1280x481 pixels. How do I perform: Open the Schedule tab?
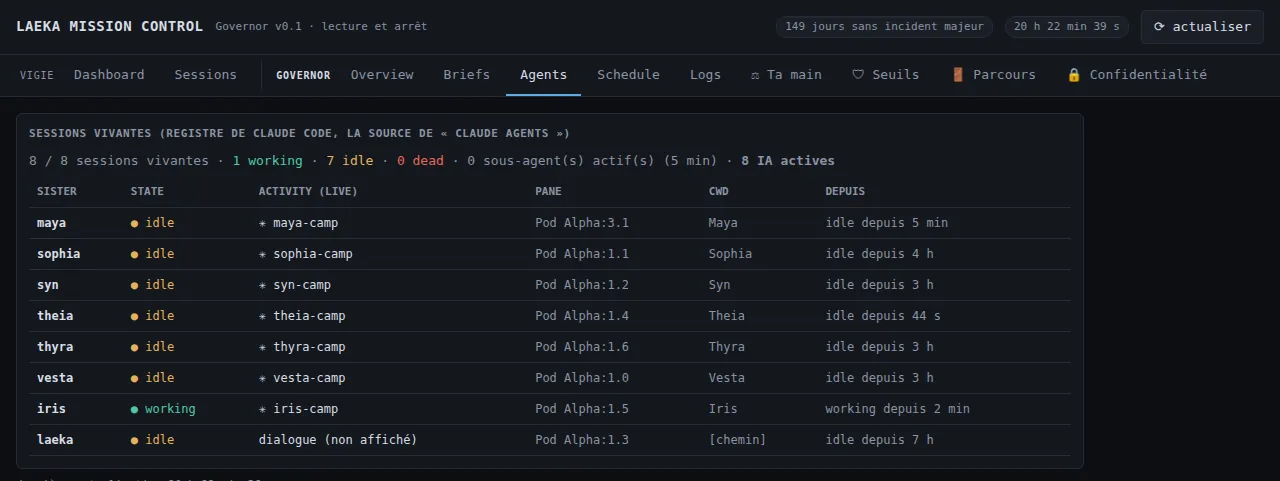coord(628,75)
